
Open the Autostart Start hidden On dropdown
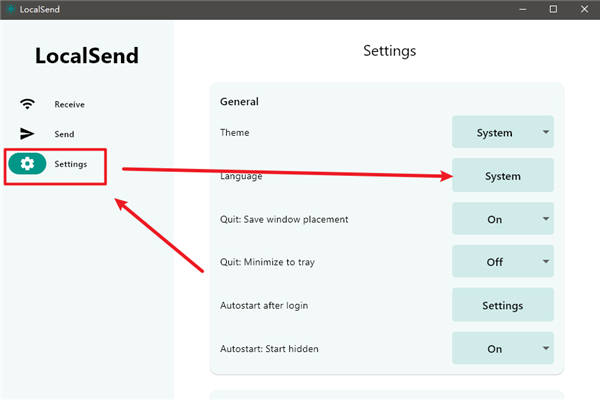coord(502,349)
